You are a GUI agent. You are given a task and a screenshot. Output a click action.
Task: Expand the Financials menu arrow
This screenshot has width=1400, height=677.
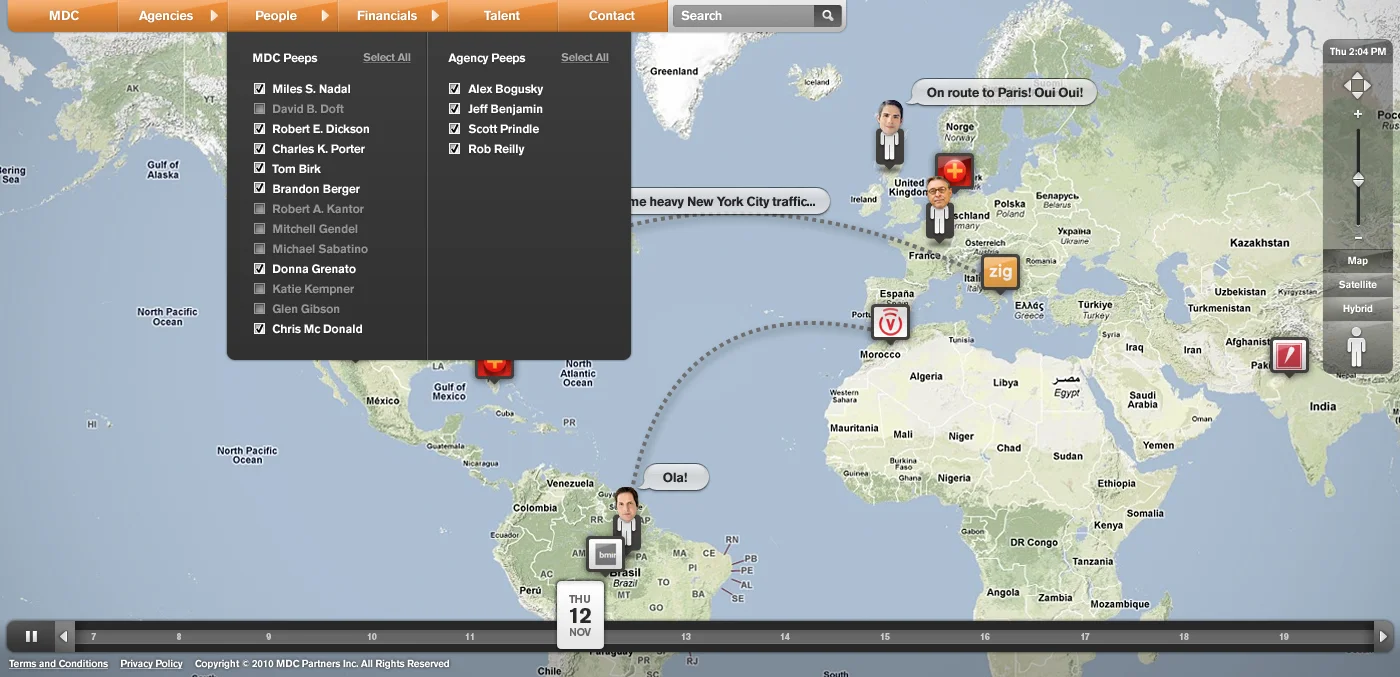(x=435, y=16)
